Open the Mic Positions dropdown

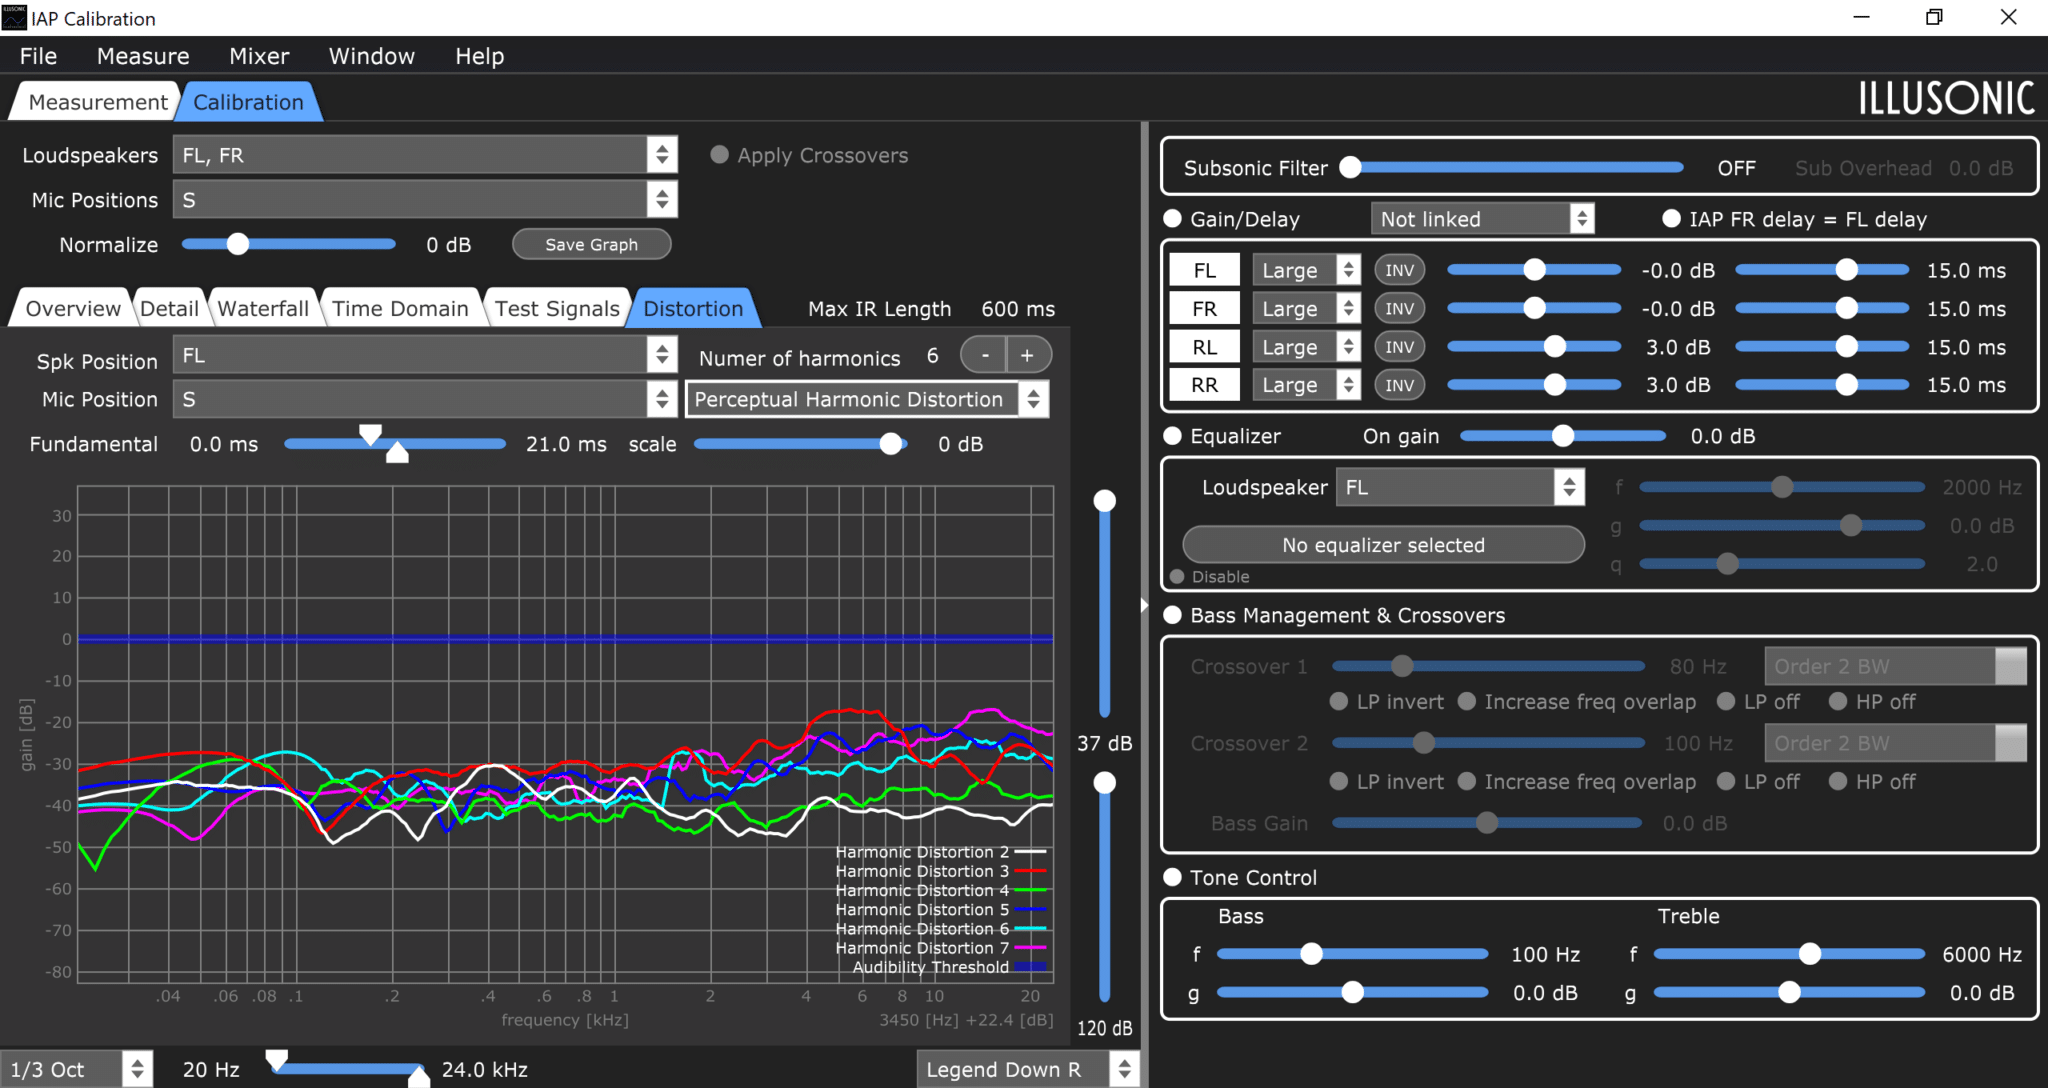[425, 200]
